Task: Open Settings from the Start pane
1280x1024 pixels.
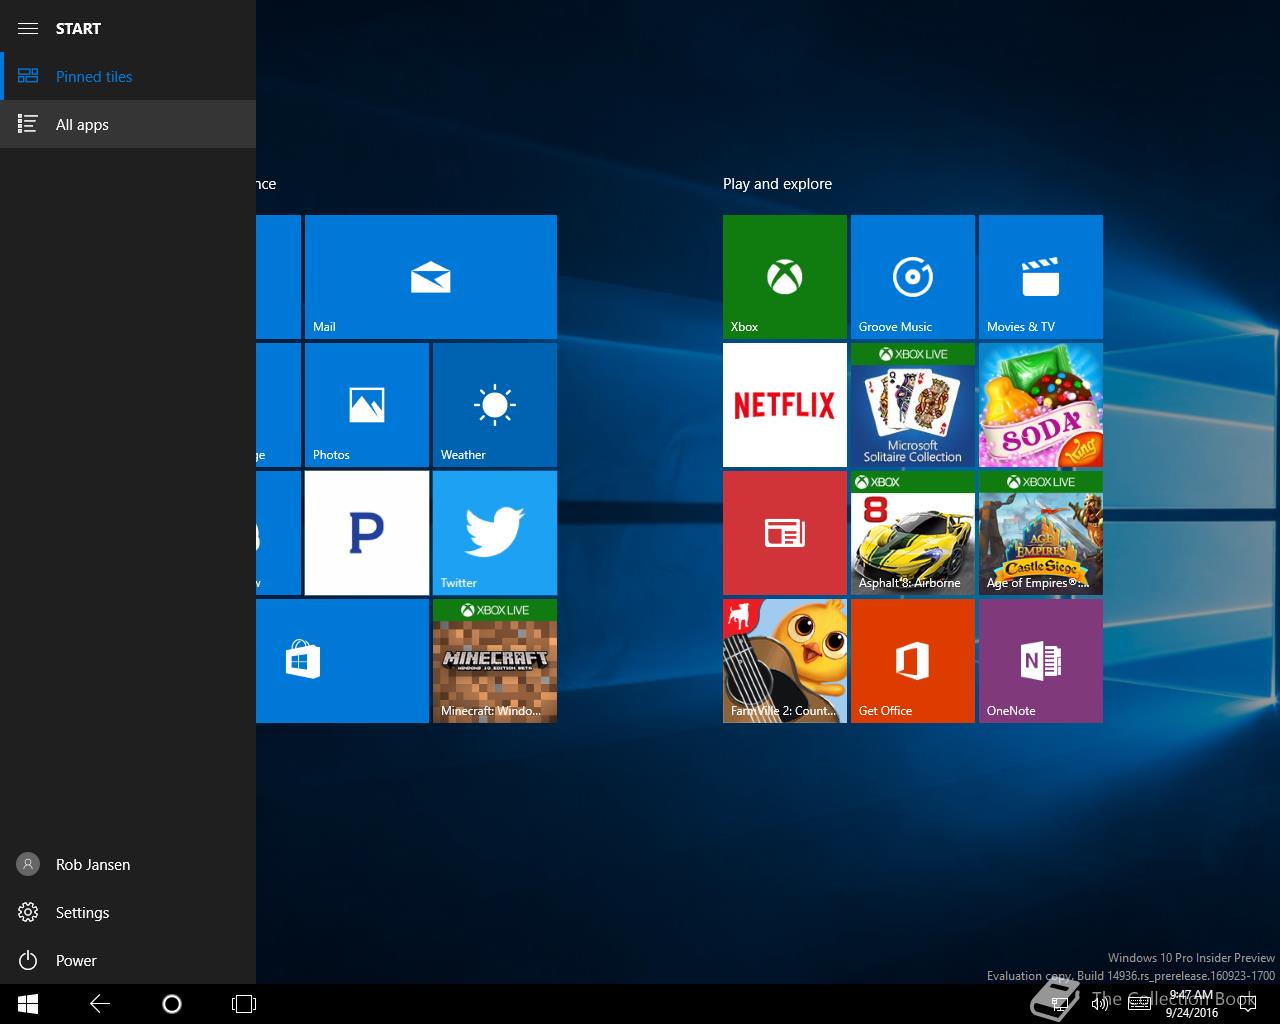Action: point(128,912)
